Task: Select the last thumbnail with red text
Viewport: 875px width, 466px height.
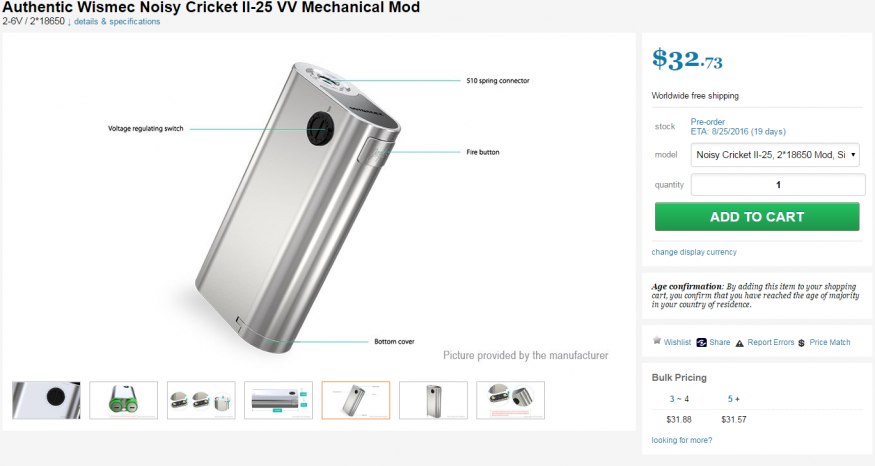Action: pos(510,400)
